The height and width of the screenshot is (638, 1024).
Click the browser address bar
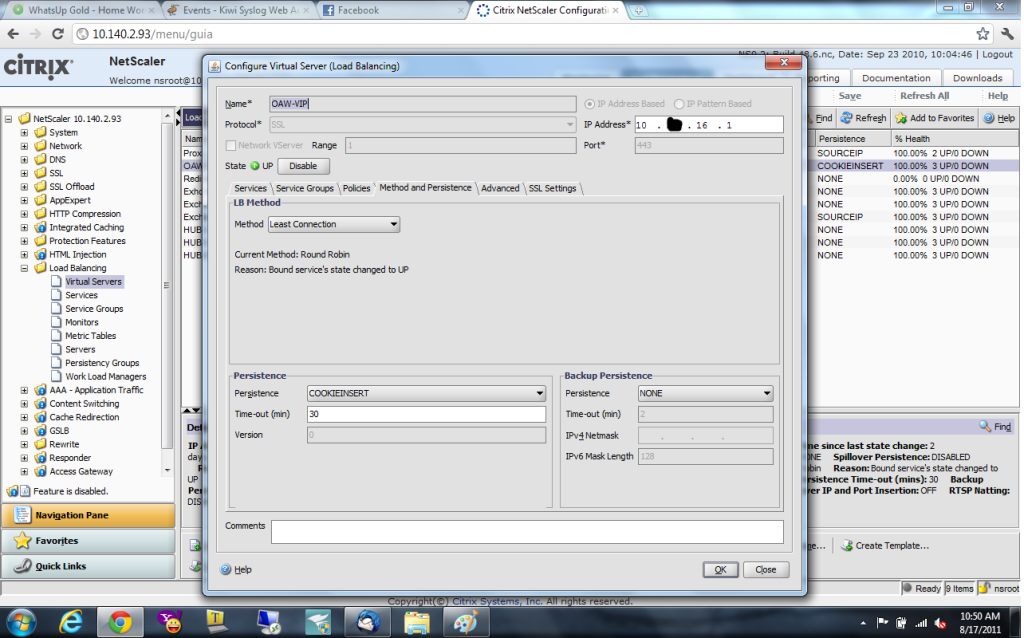(522, 34)
